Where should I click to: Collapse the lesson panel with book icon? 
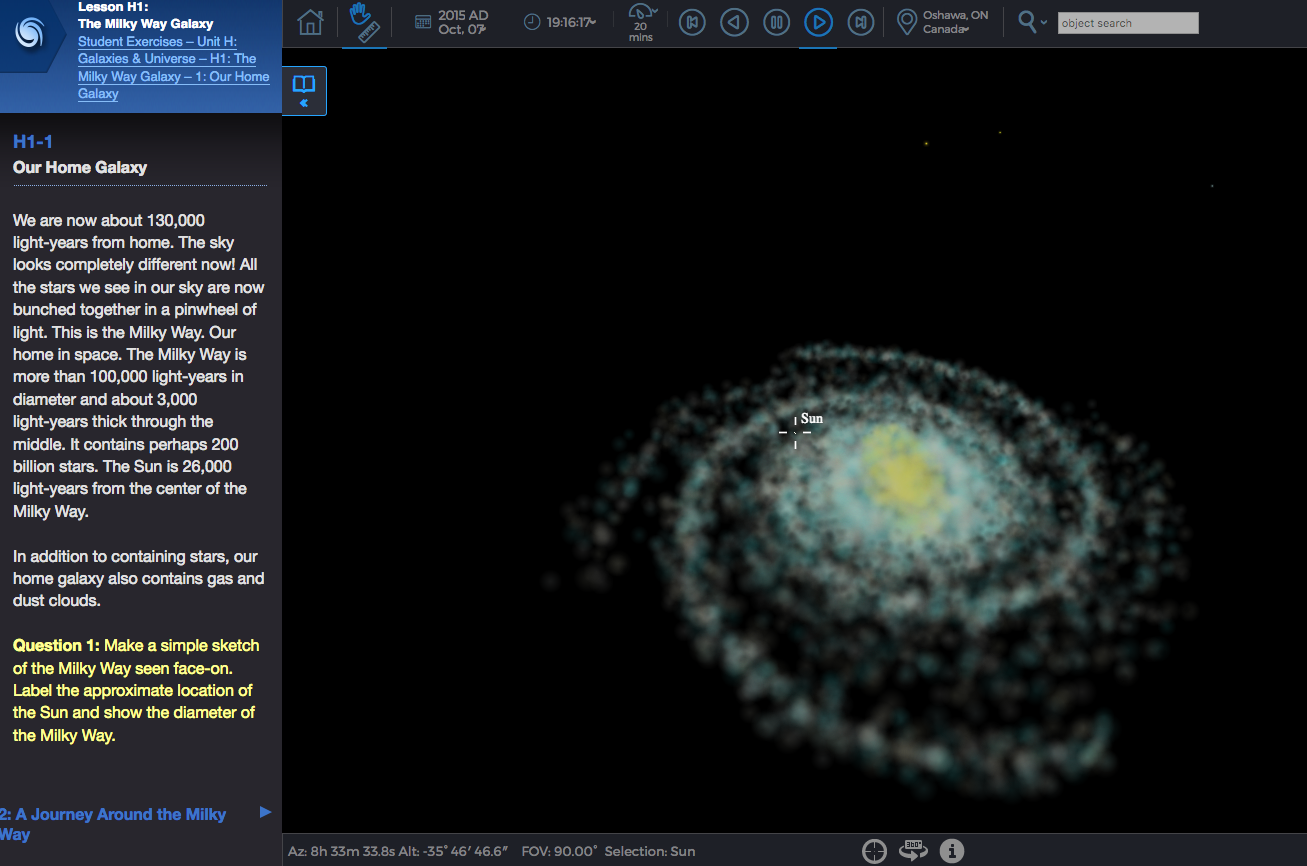coord(304,91)
